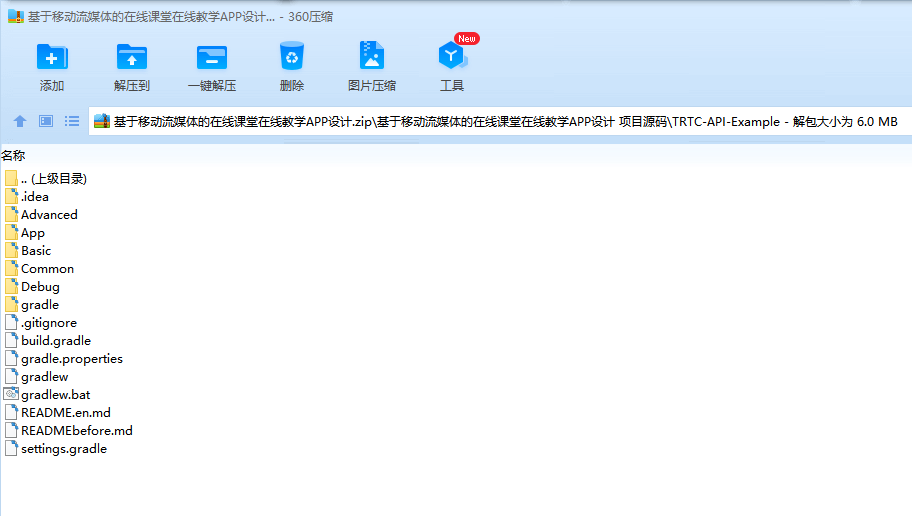Click the 删除 (Delete) recycle icon
The width and height of the screenshot is (912, 516).
coord(291,56)
